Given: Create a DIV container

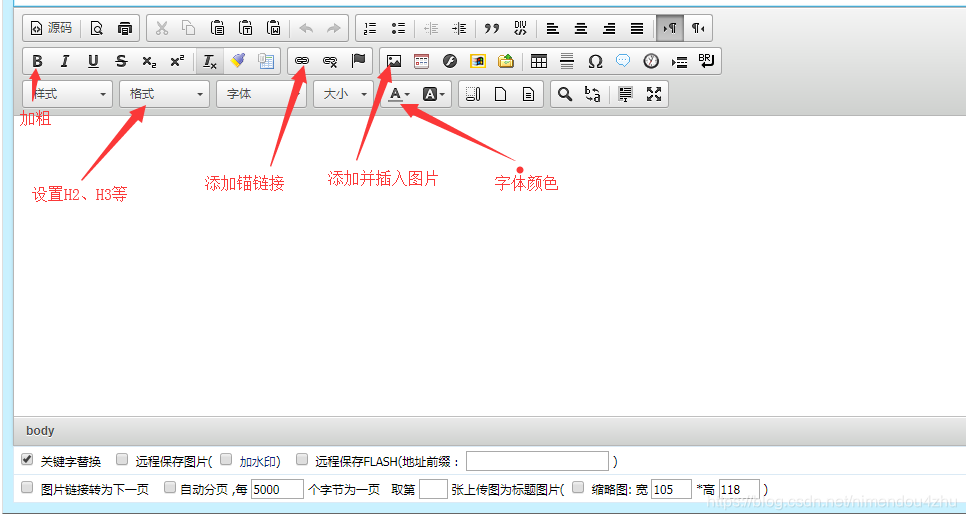Looking at the screenshot, I should click(x=521, y=28).
